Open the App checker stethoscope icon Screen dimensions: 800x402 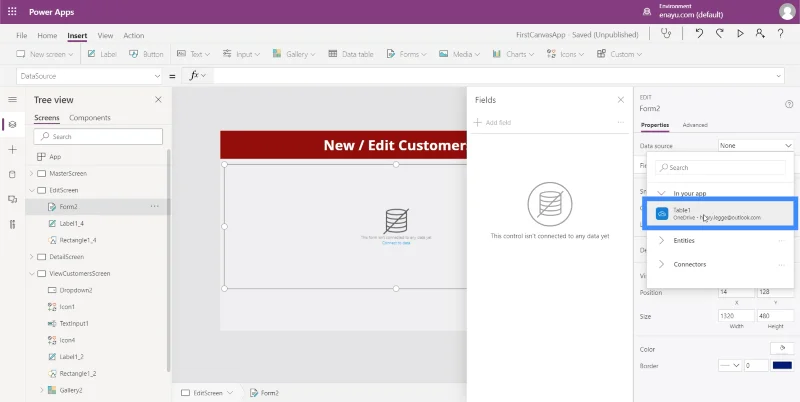click(x=666, y=34)
